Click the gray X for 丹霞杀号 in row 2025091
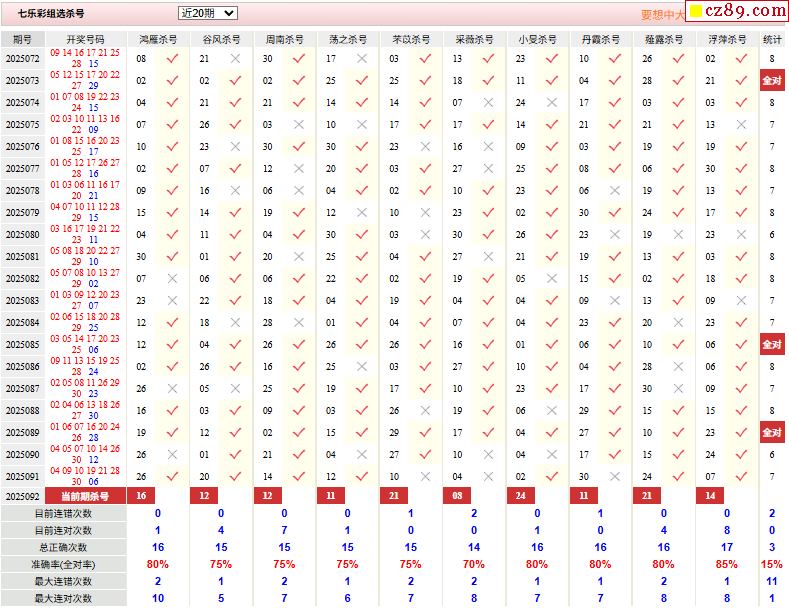789x608 pixels. [x=614, y=477]
